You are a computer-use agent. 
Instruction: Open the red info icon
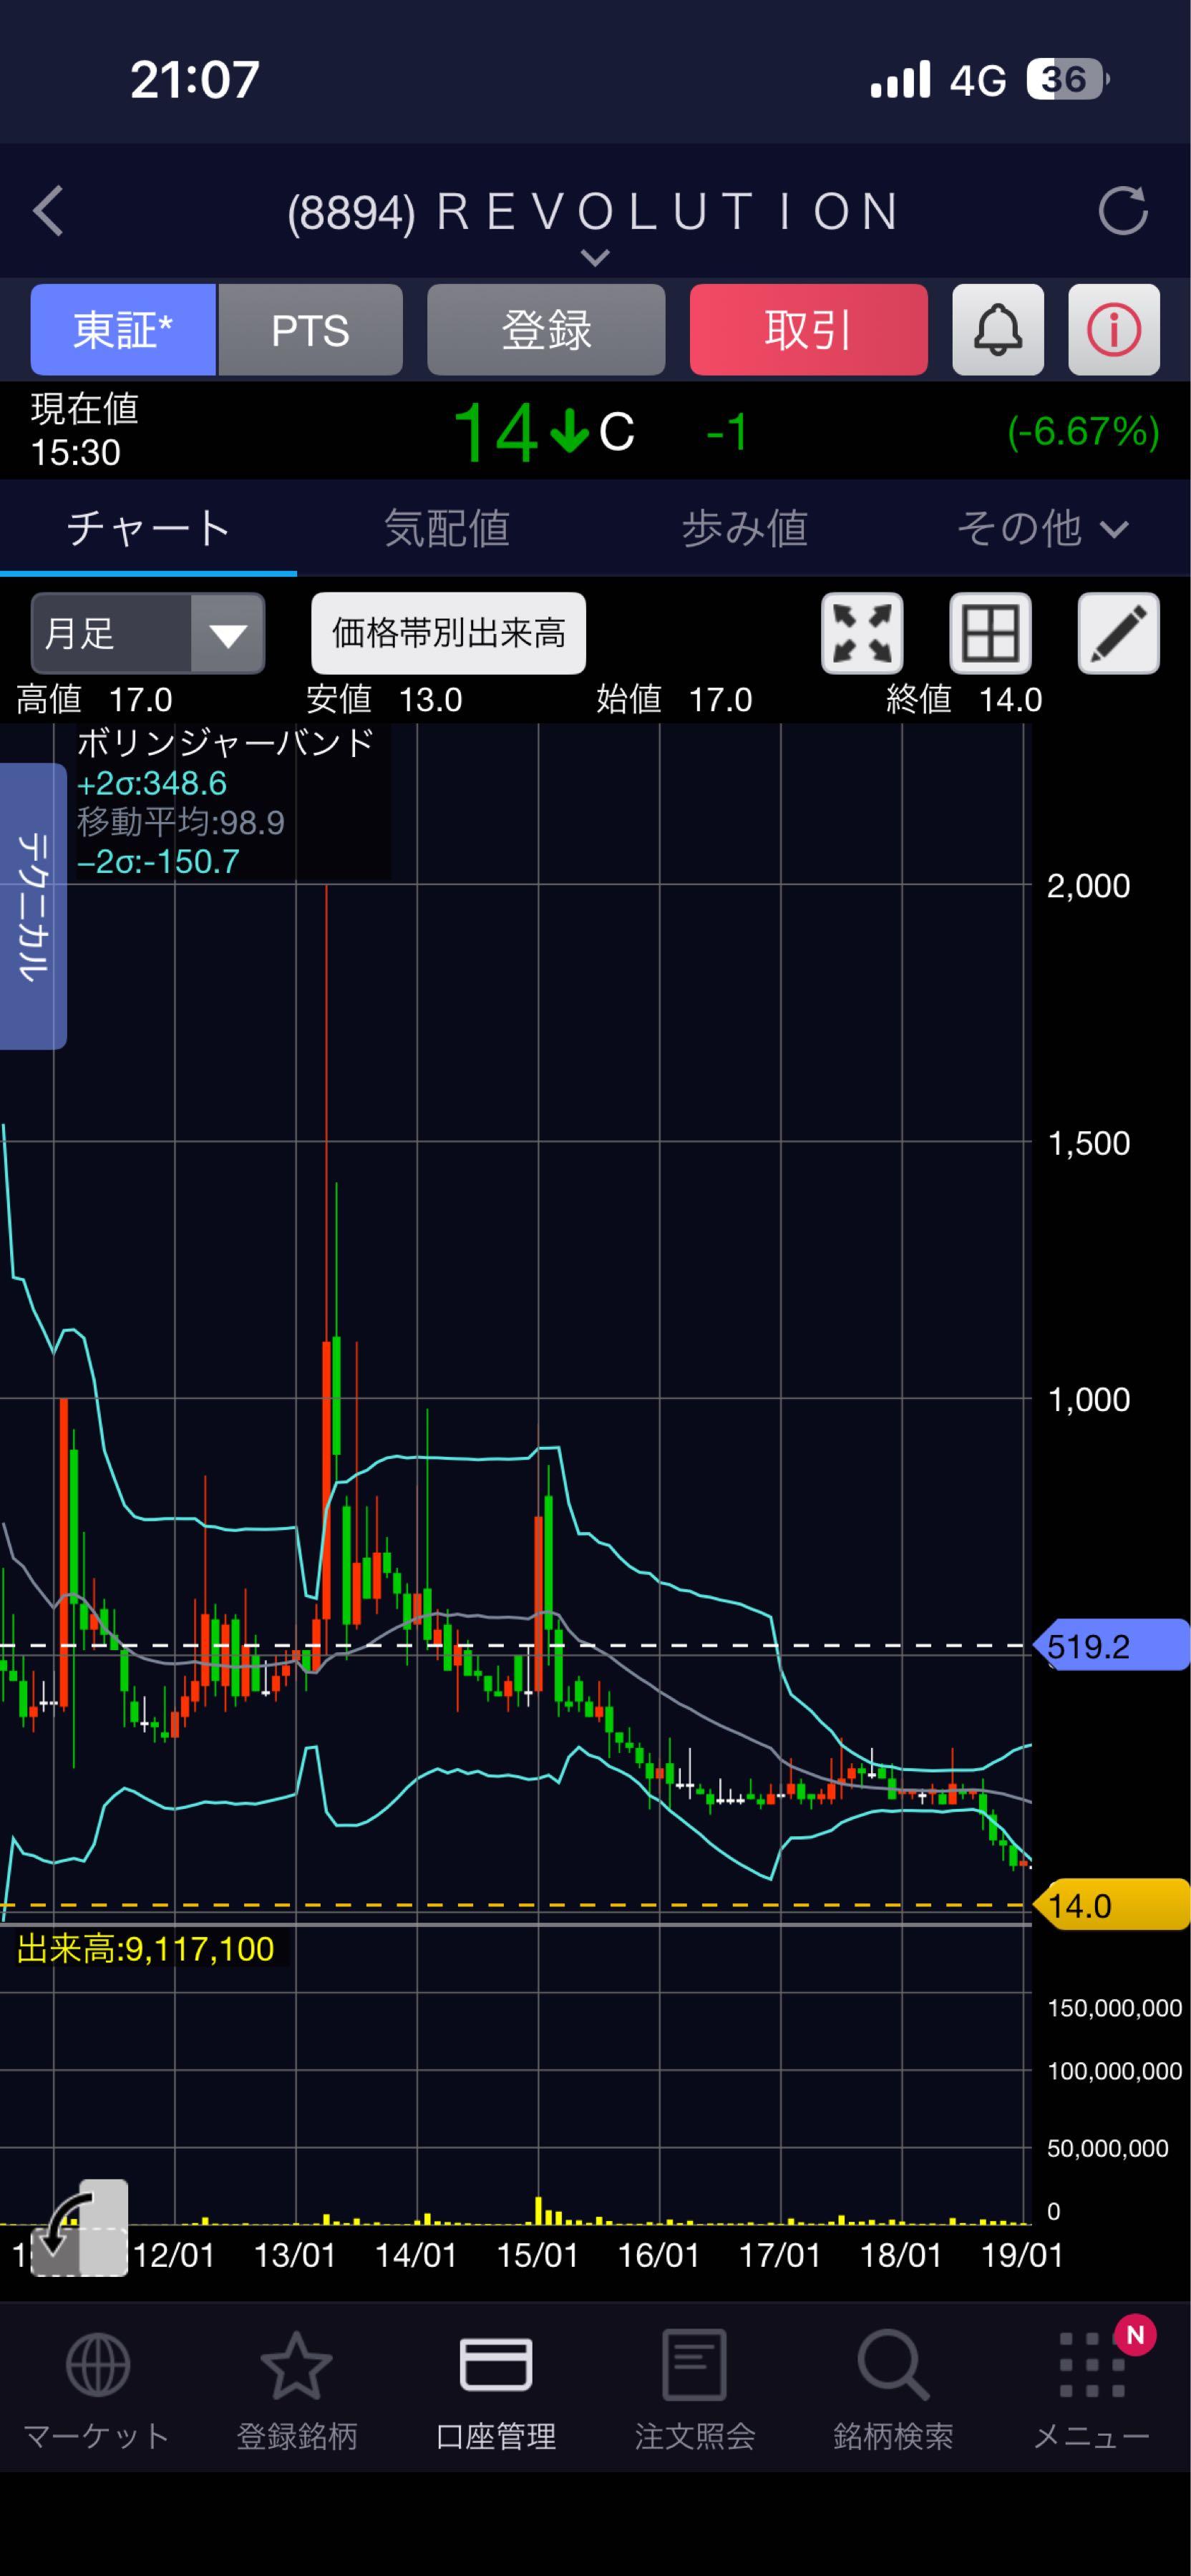1114,330
